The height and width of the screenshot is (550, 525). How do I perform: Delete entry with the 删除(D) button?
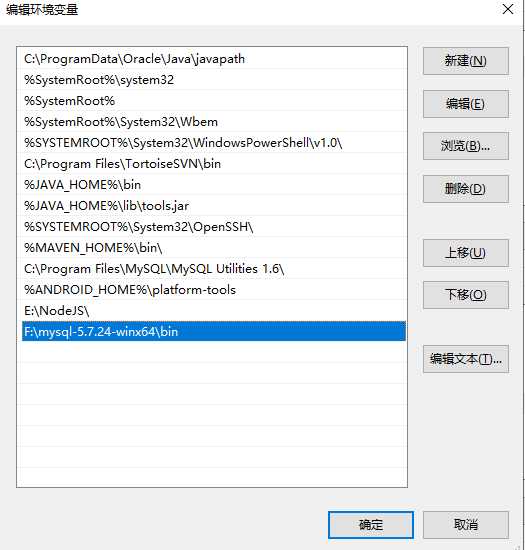coord(465,189)
